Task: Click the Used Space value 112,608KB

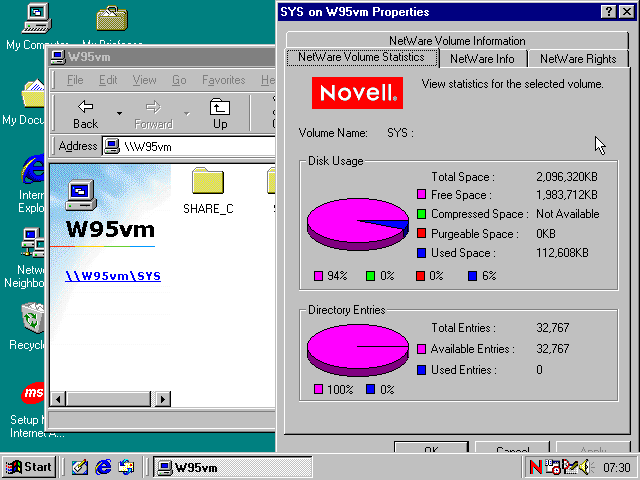Action: [562, 253]
